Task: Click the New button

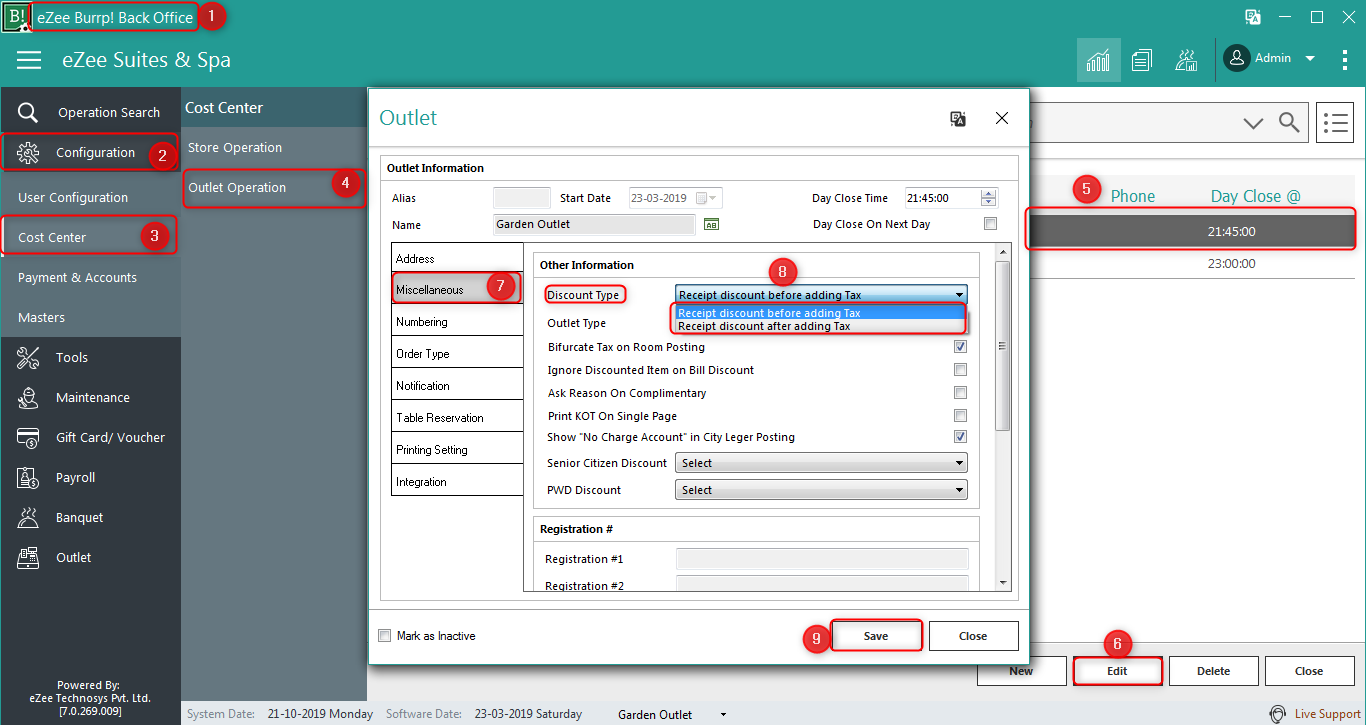Action: 1021,671
